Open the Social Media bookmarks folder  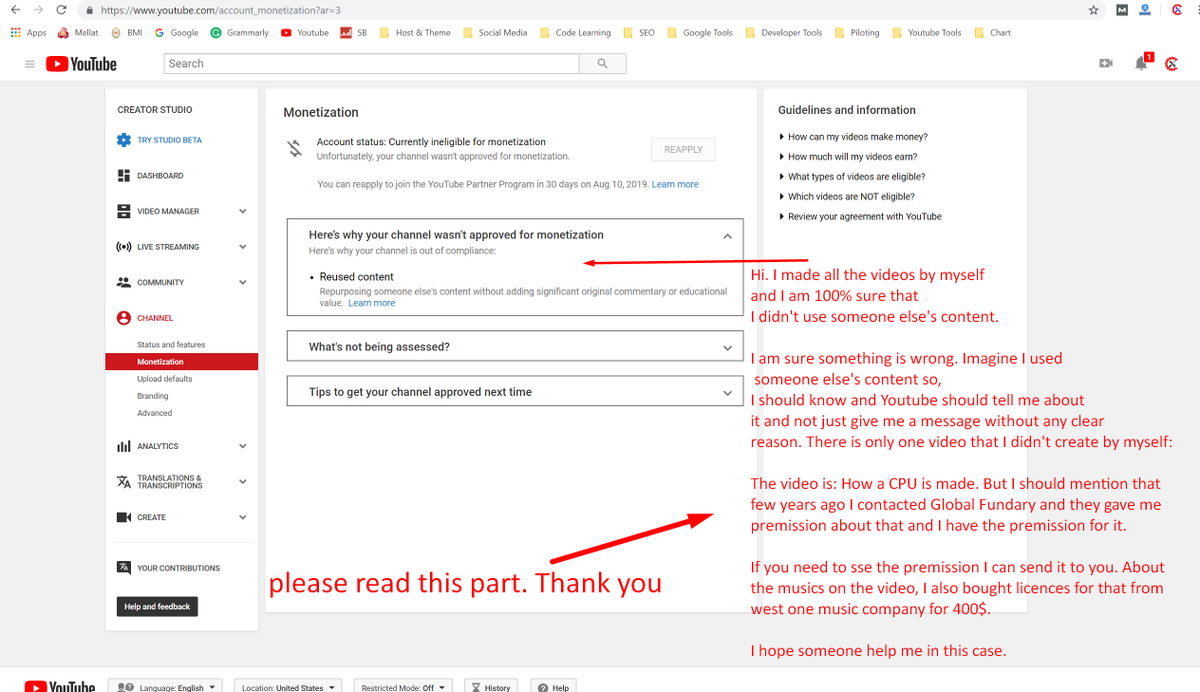click(495, 32)
